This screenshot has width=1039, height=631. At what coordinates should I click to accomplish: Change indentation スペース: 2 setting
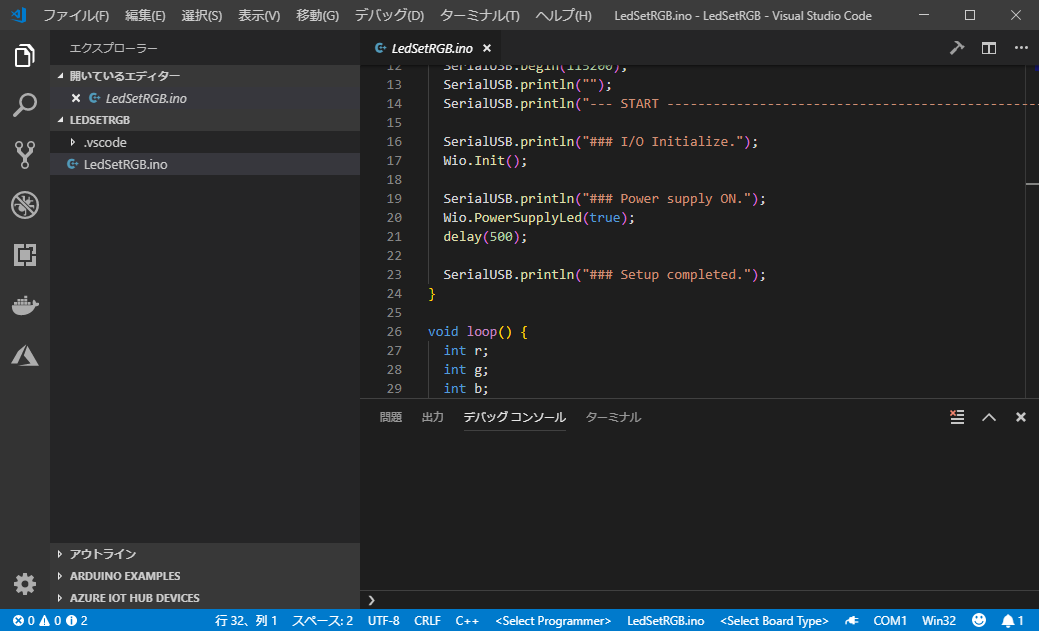323,620
